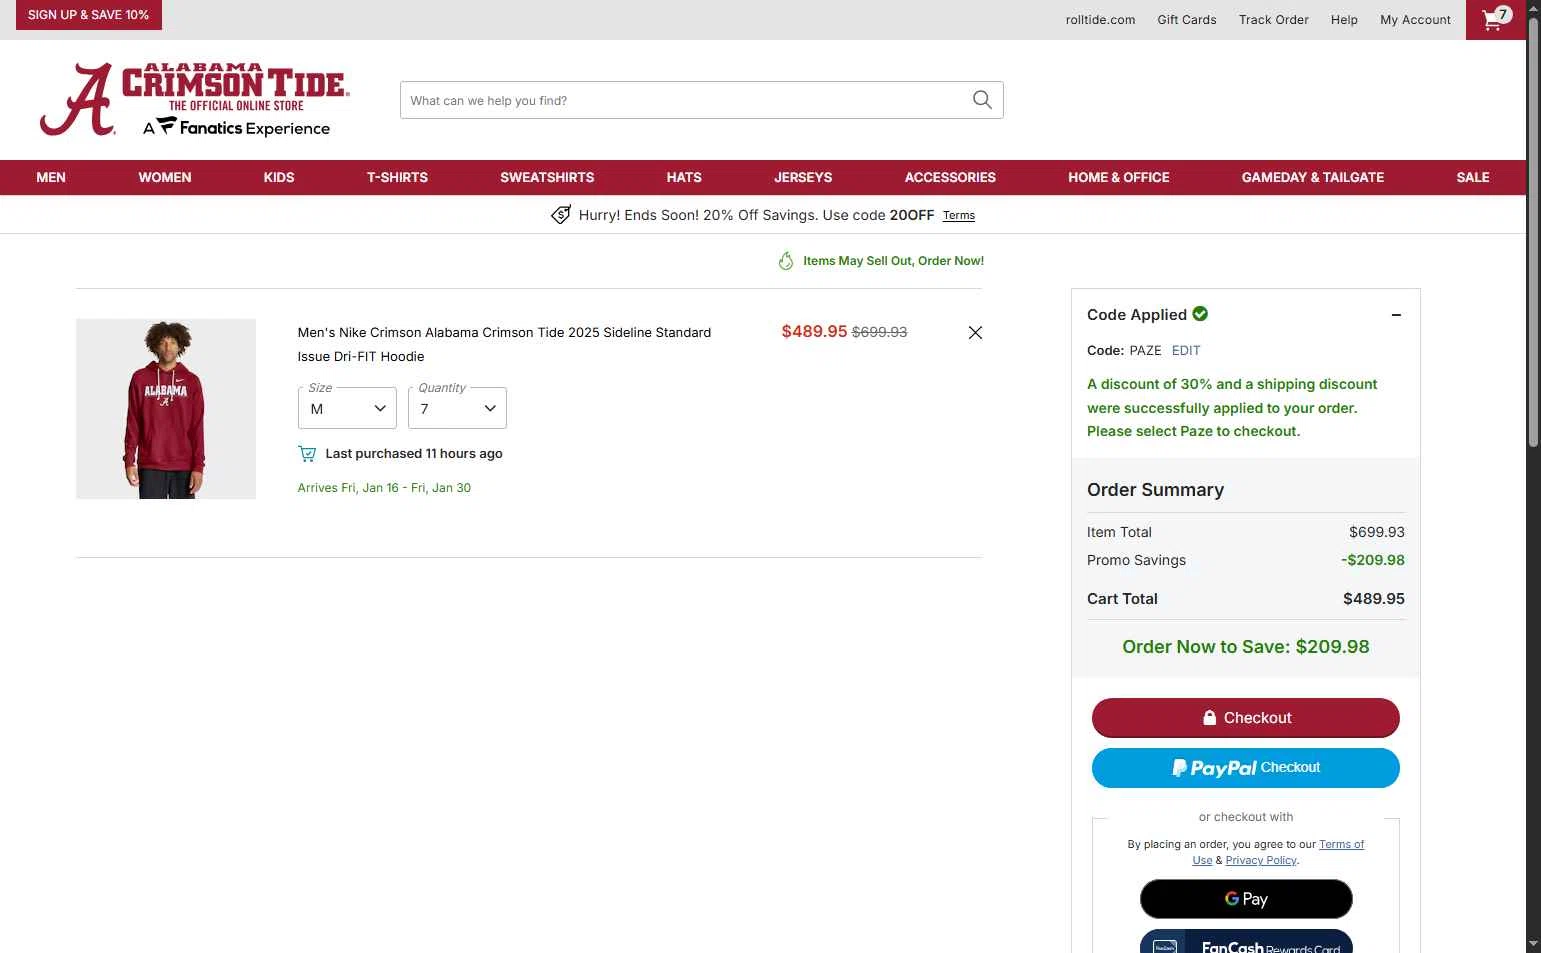1541x953 pixels.
Task: Click the Order Now to Save: $209.98 text
Action: 1246,647
